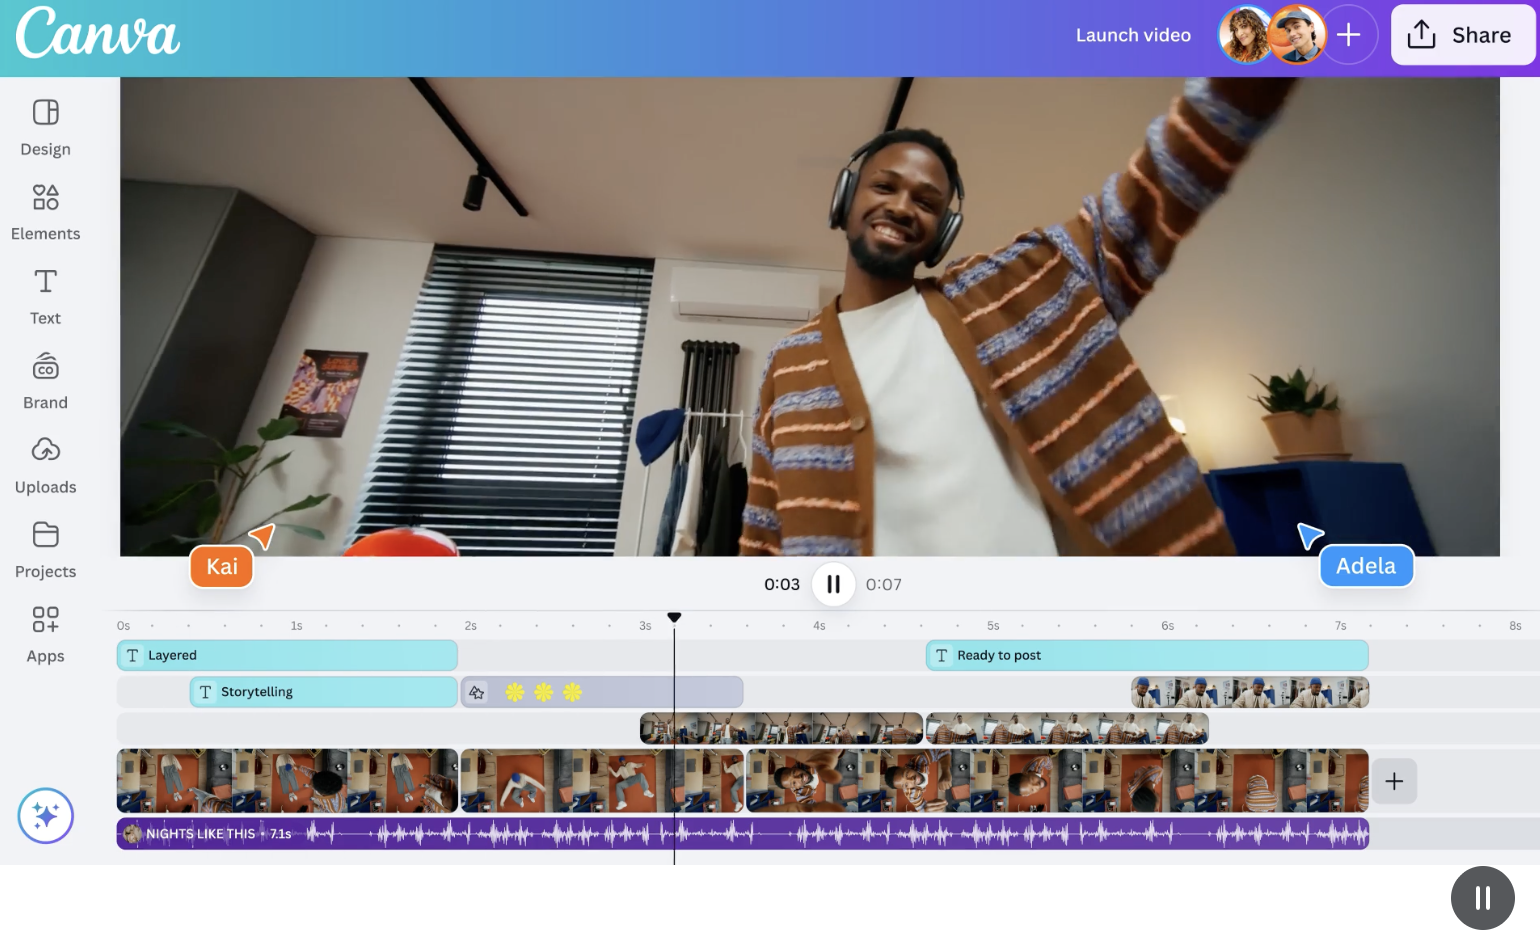Click the magic sparkle assistant button
Image resolution: width=1540 pixels, height=932 pixels.
pos(46,816)
